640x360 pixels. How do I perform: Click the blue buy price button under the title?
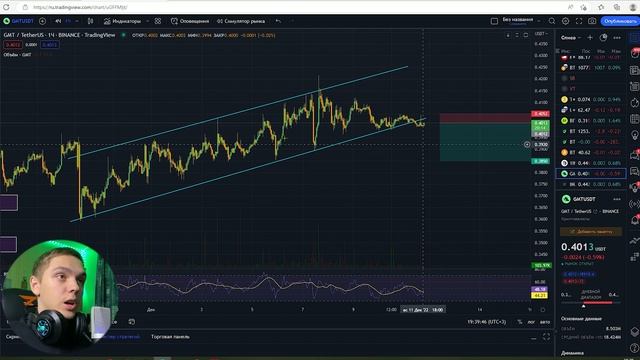click(x=49, y=44)
